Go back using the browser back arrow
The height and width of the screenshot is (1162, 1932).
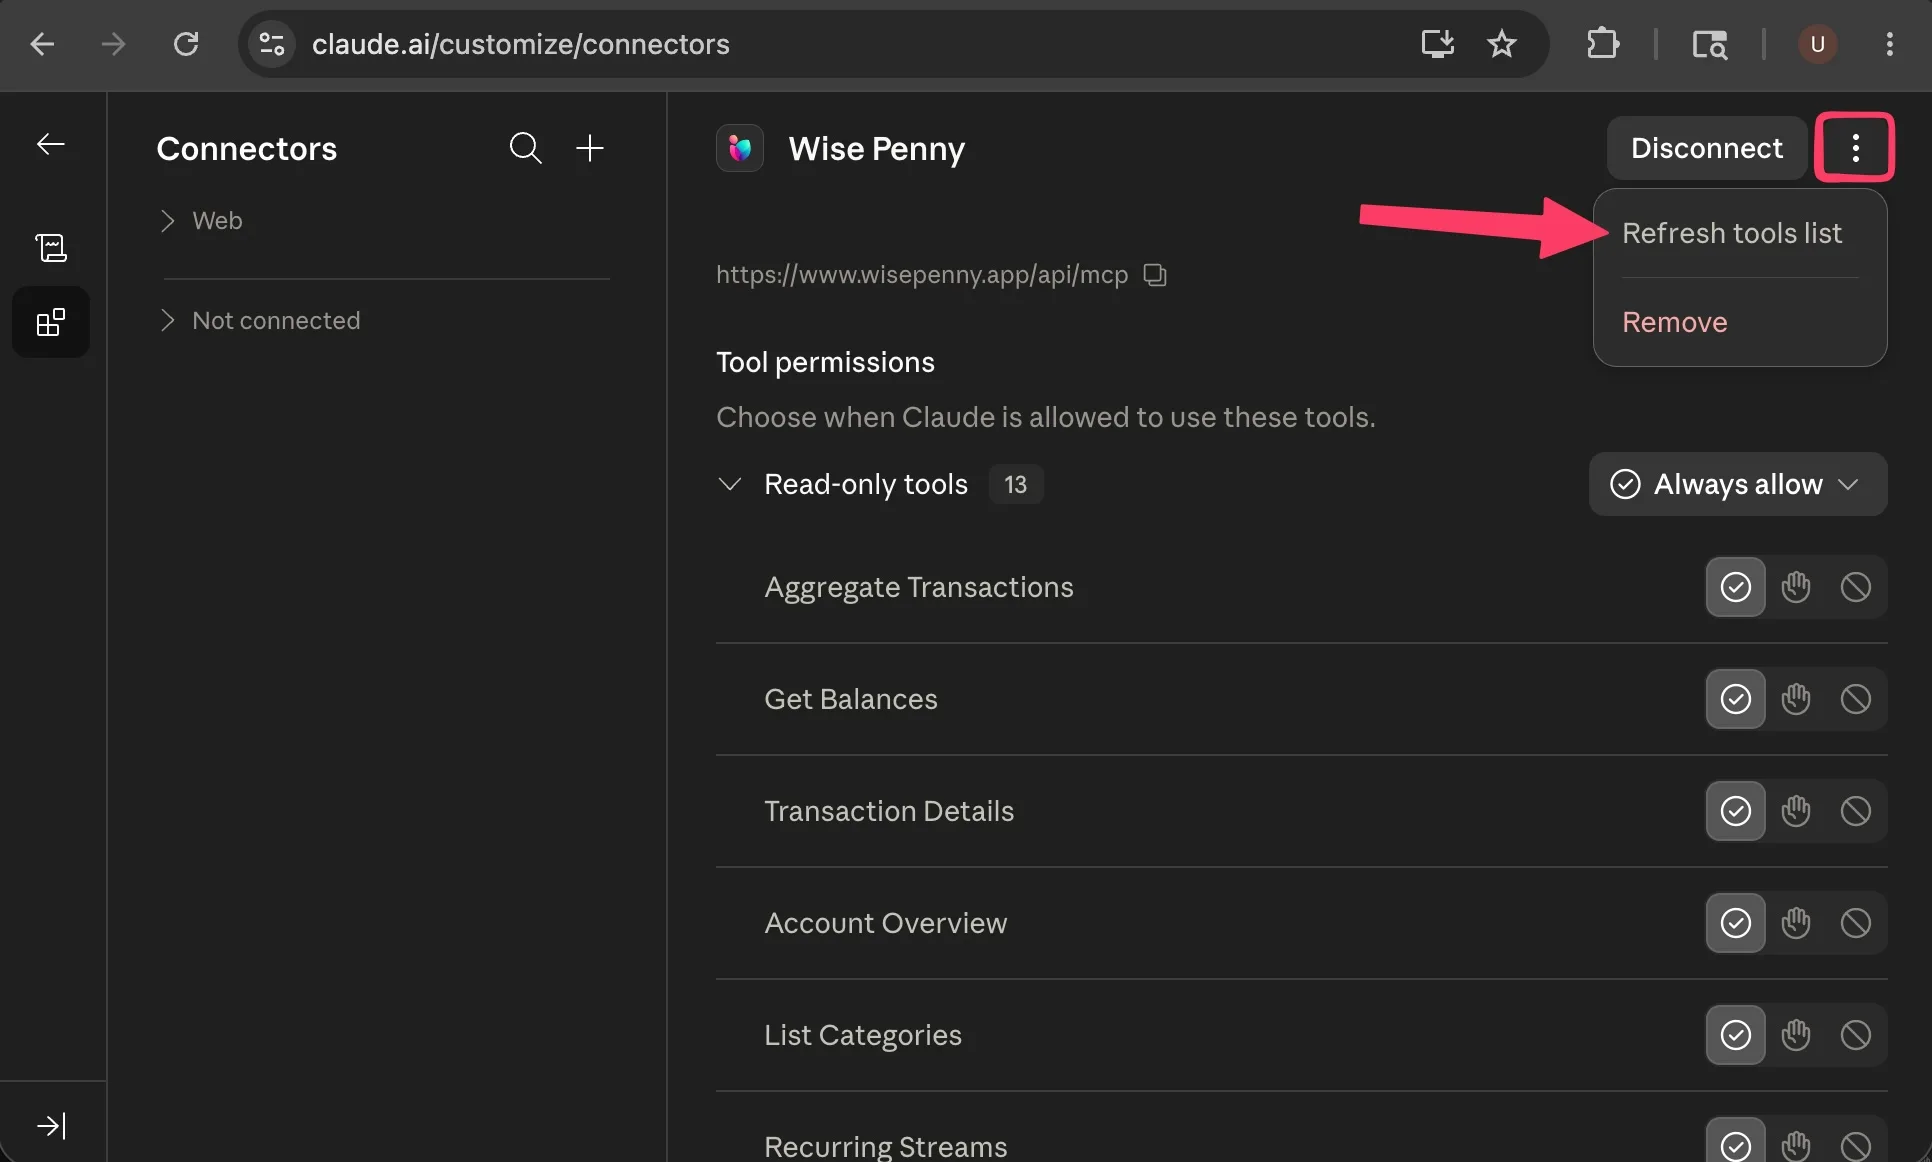coord(42,44)
